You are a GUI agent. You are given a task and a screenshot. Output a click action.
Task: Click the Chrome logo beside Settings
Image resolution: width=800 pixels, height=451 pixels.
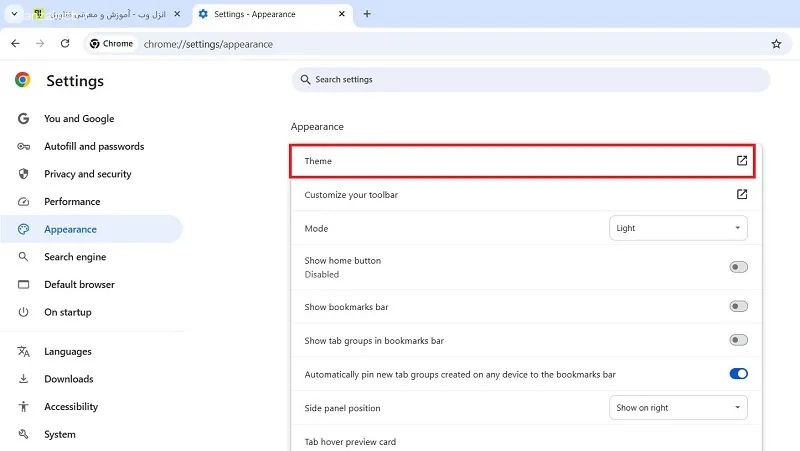click(22, 80)
